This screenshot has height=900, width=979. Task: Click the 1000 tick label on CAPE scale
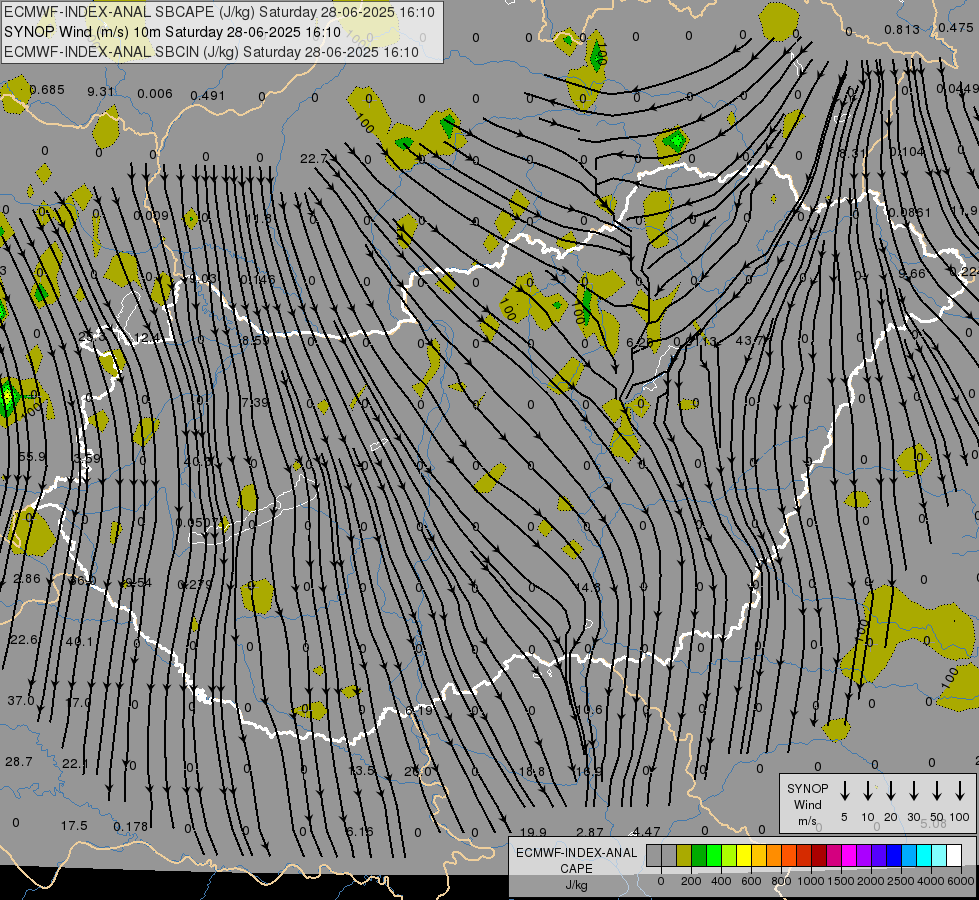[x=810, y=881]
